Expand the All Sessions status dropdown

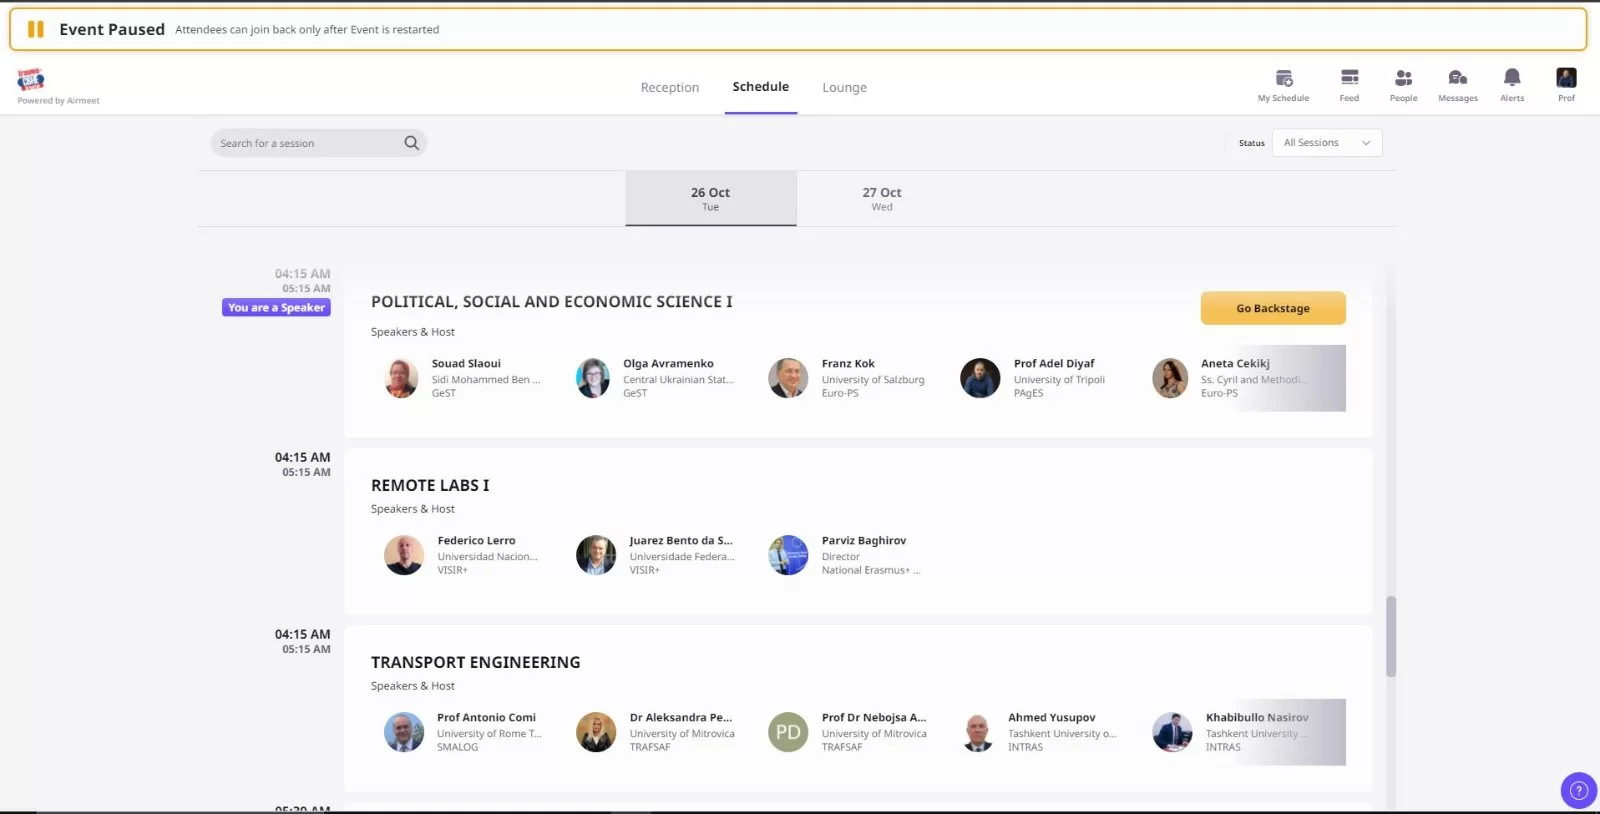coord(1326,143)
